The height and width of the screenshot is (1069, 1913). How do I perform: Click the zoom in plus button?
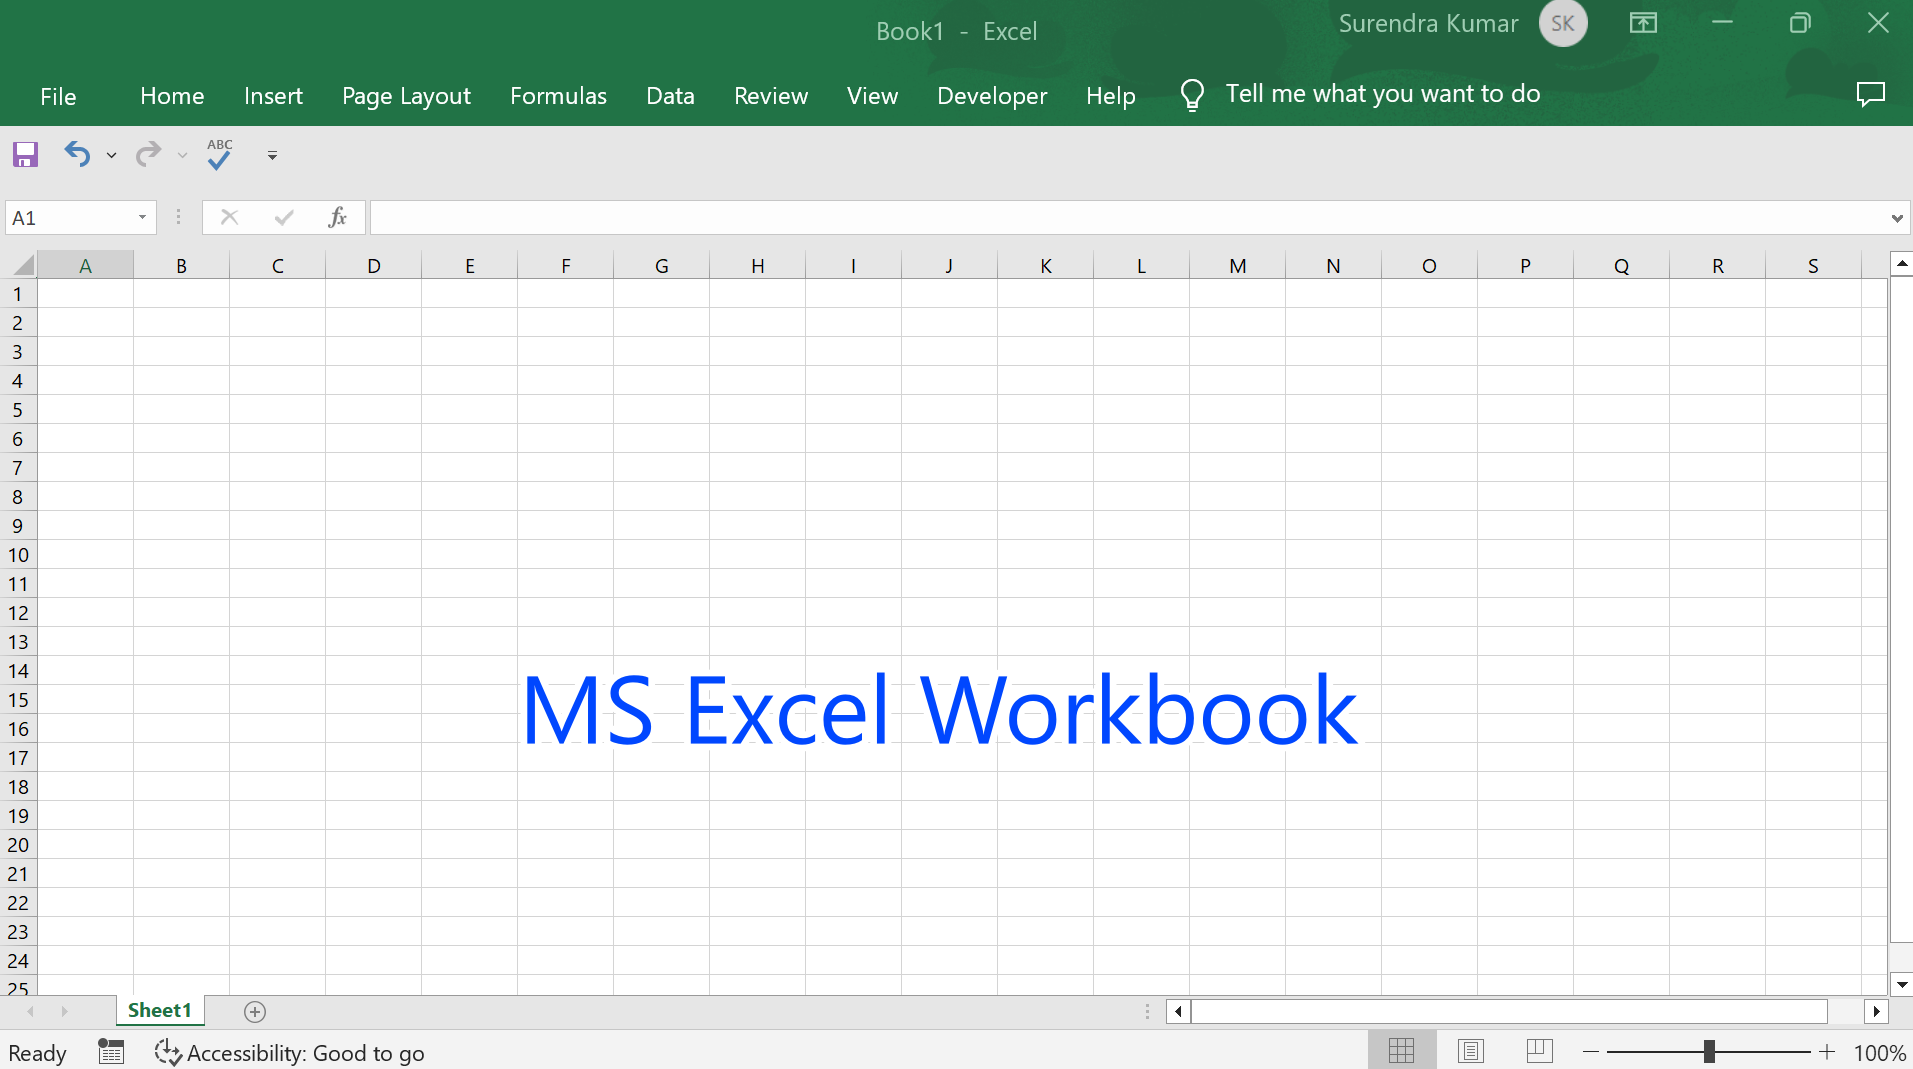tap(1827, 1052)
